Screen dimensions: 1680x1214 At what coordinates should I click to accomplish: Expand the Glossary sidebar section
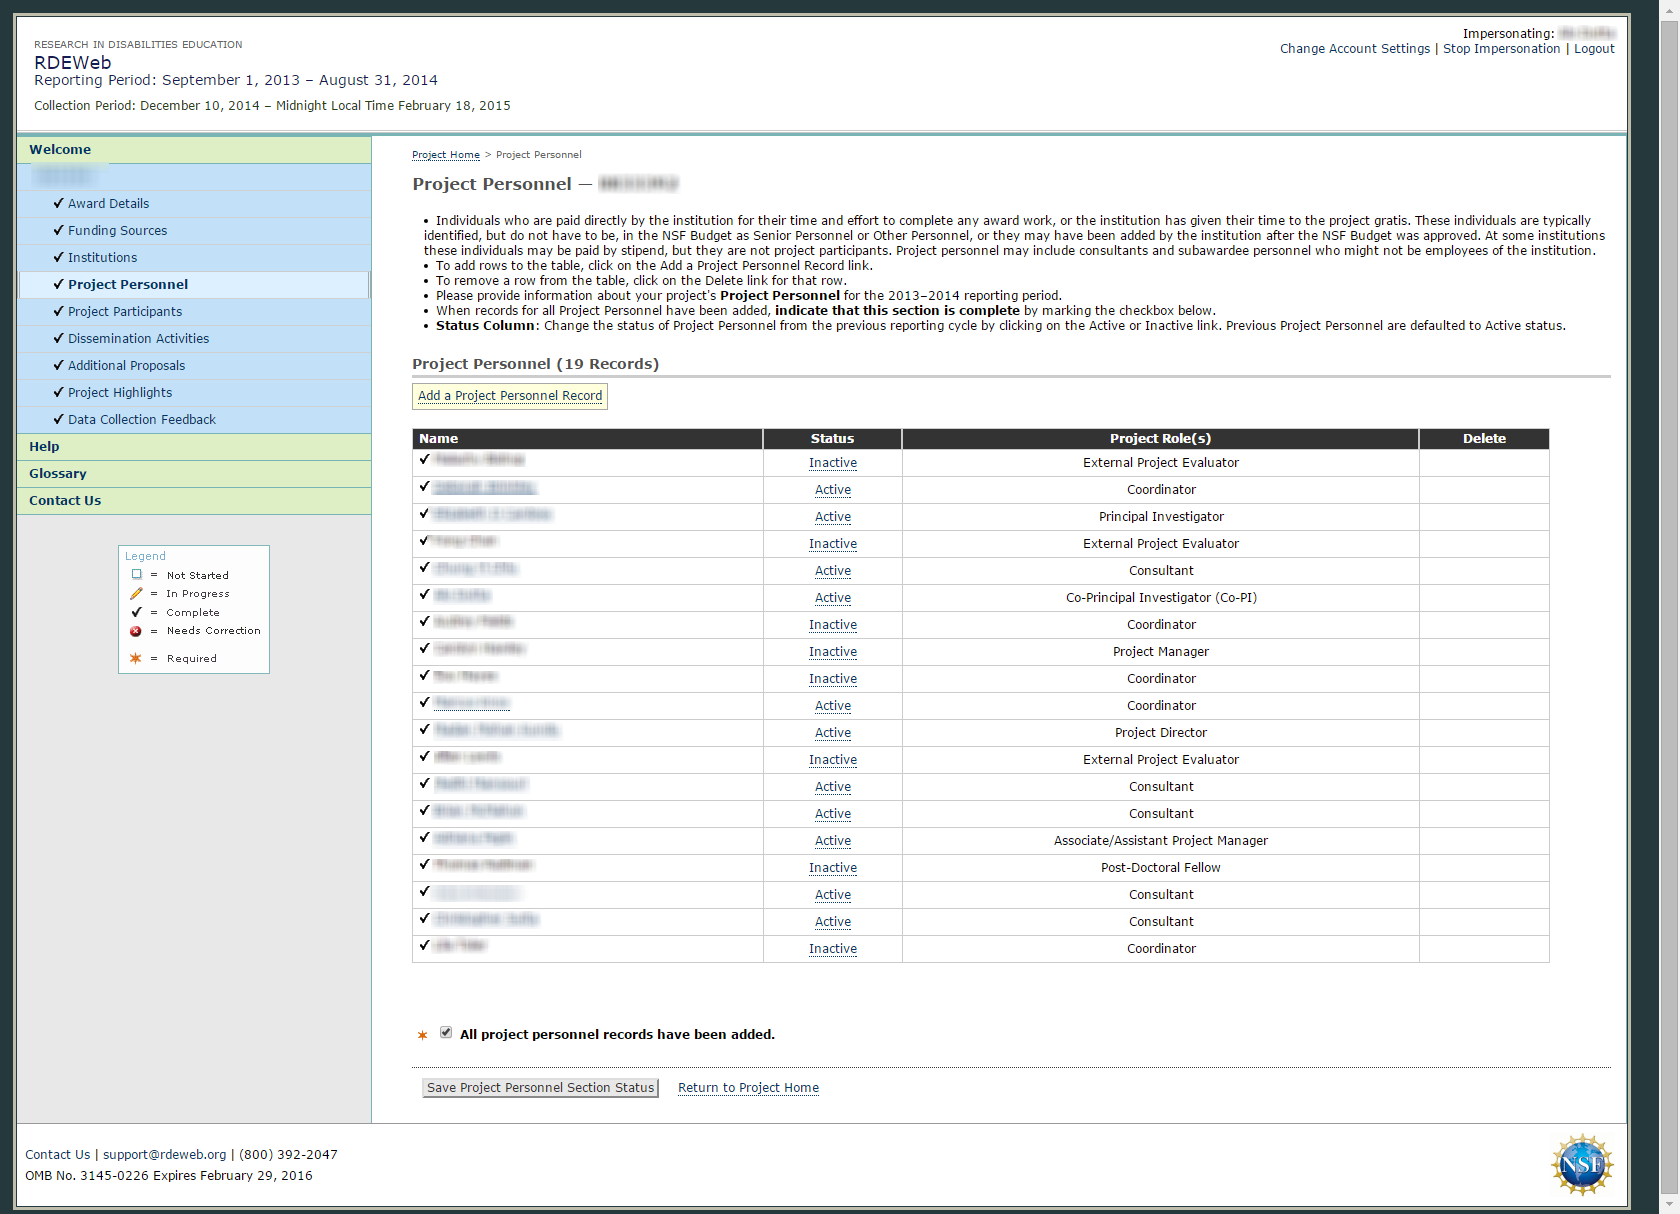pos(57,474)
